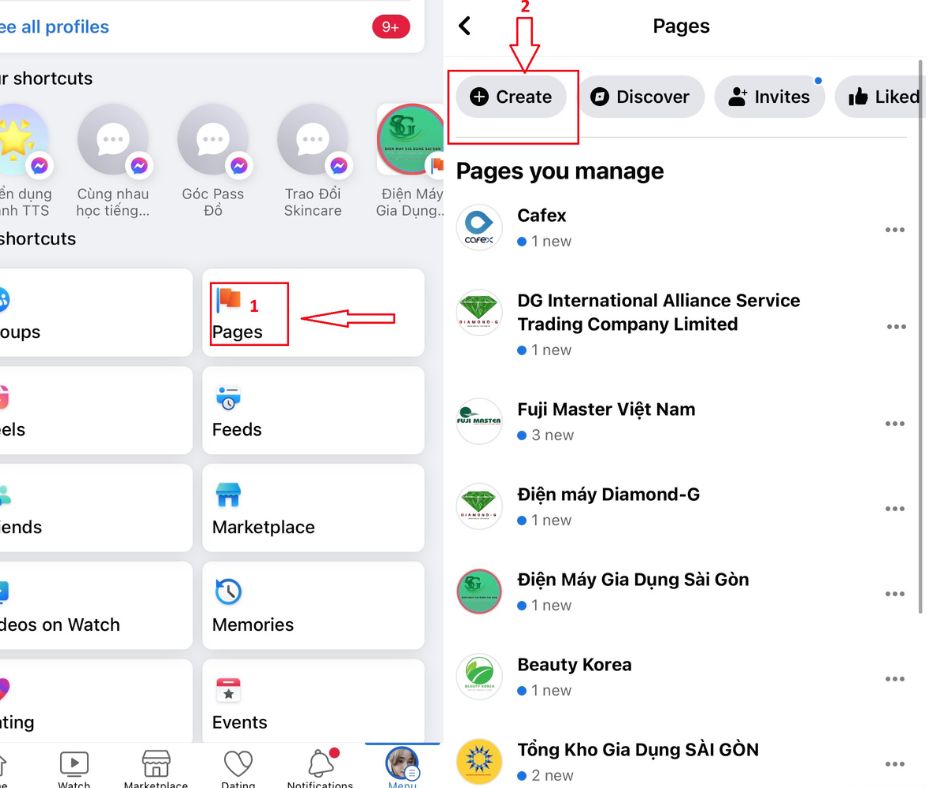Select the Fuji Master Việt Nam name

pos(606,409)
